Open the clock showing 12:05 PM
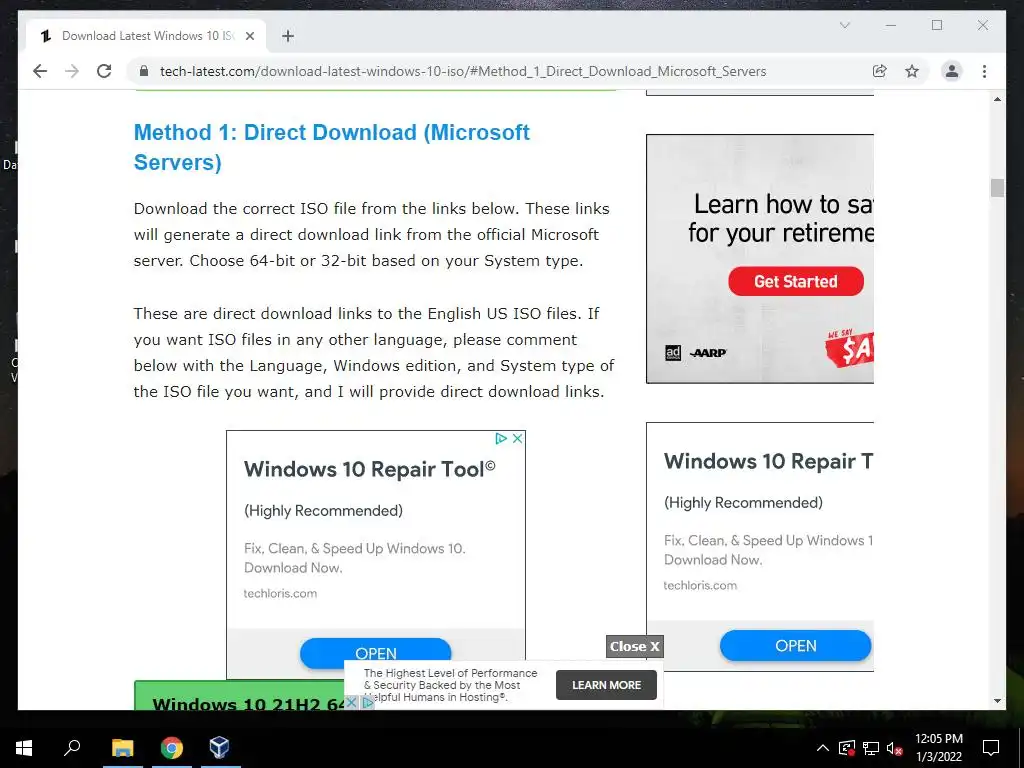Screen dimensions: 1024x768 [x=938, y=748]
